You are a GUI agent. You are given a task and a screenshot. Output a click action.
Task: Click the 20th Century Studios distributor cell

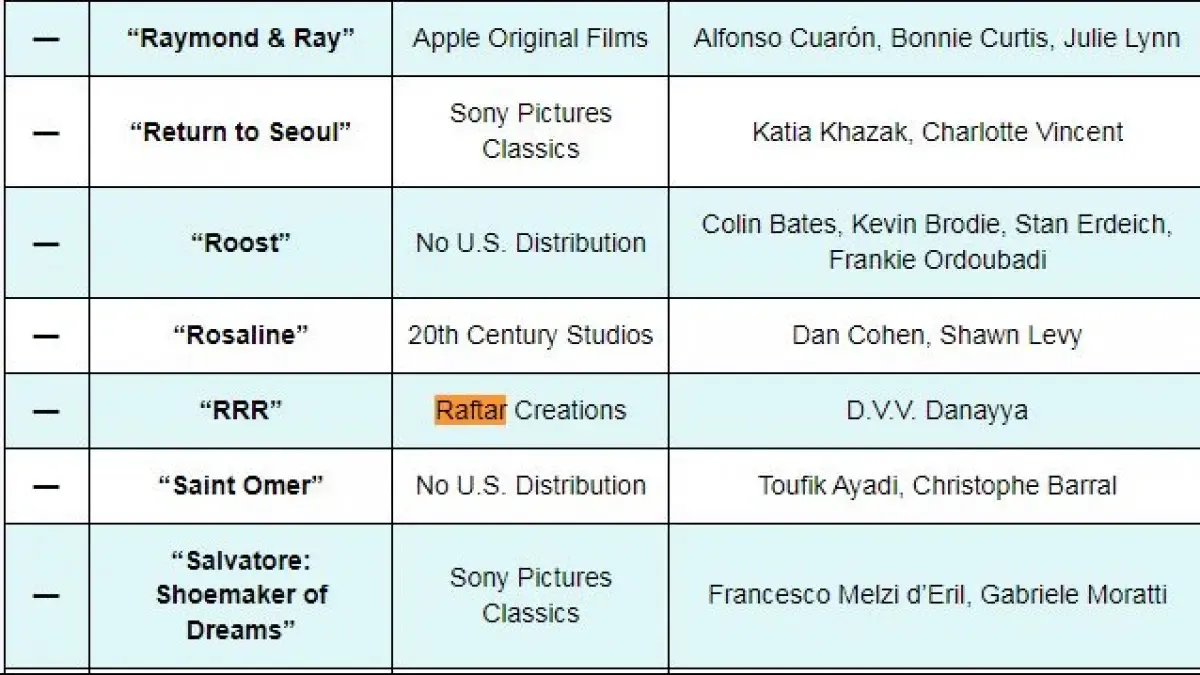(530, 335)
